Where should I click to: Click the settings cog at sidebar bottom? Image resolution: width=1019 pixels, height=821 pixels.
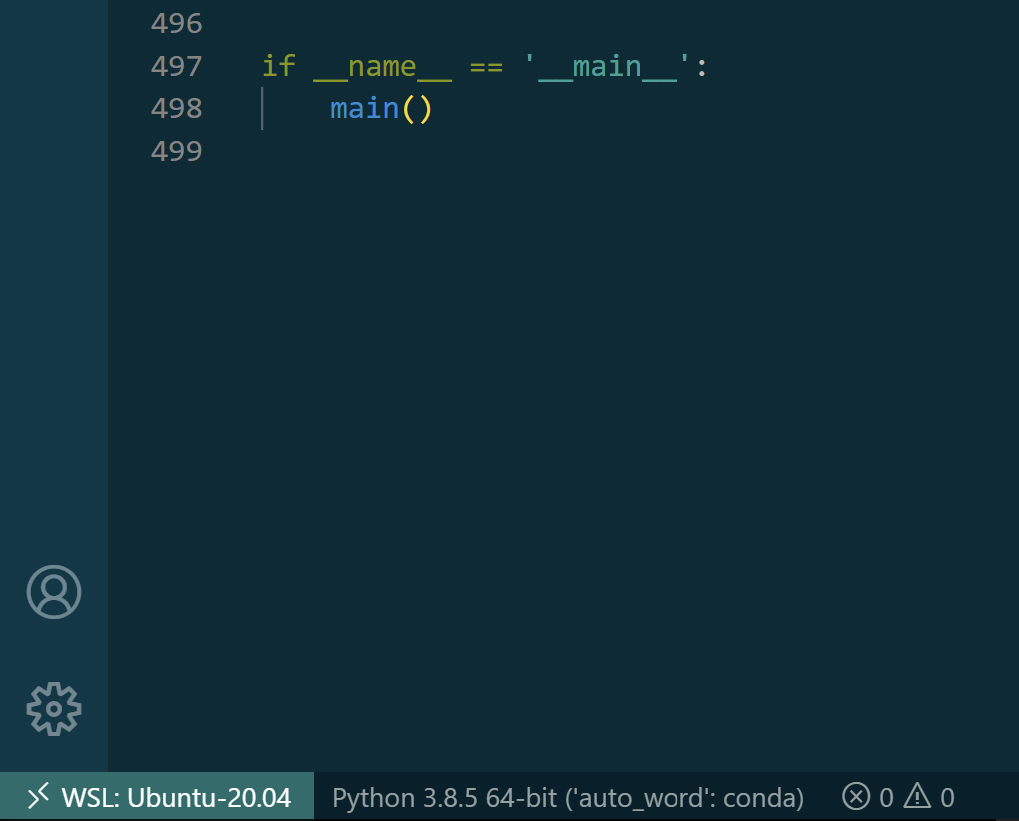[x=53, y=708]
